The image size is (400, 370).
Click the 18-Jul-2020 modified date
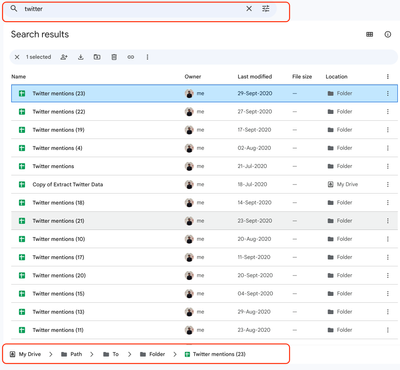click(252, 184)
